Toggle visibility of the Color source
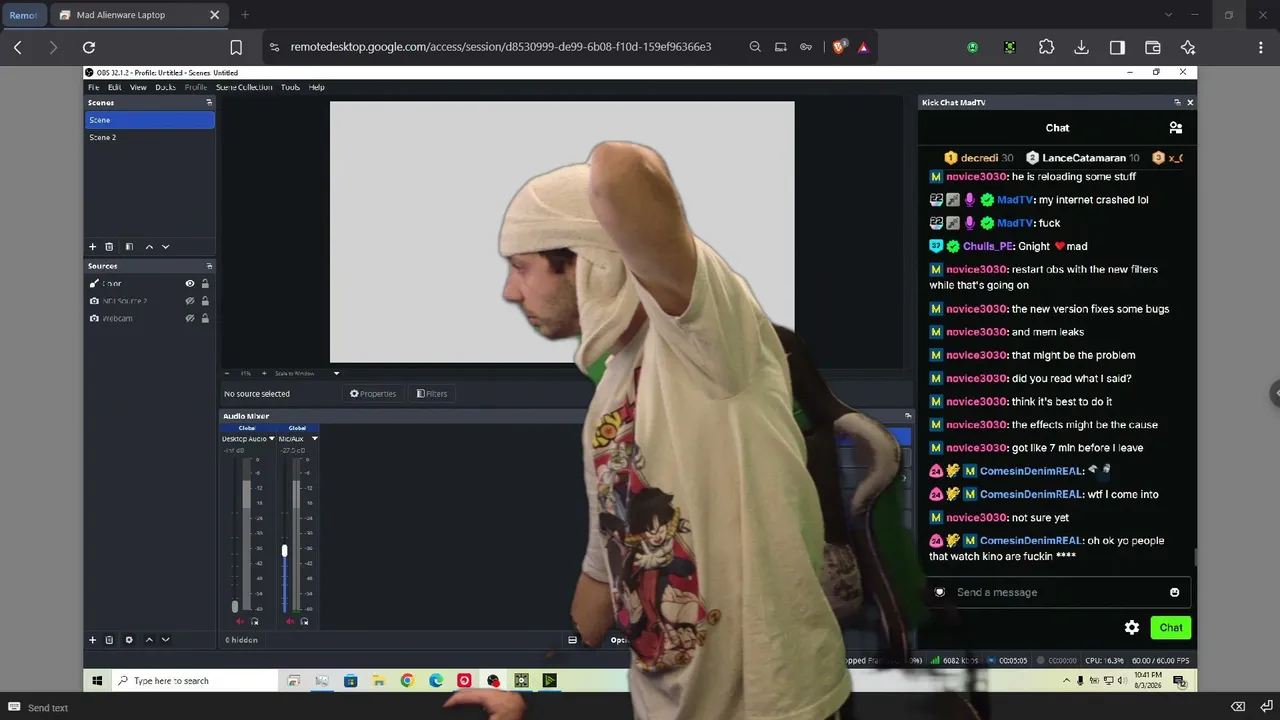 190,284
